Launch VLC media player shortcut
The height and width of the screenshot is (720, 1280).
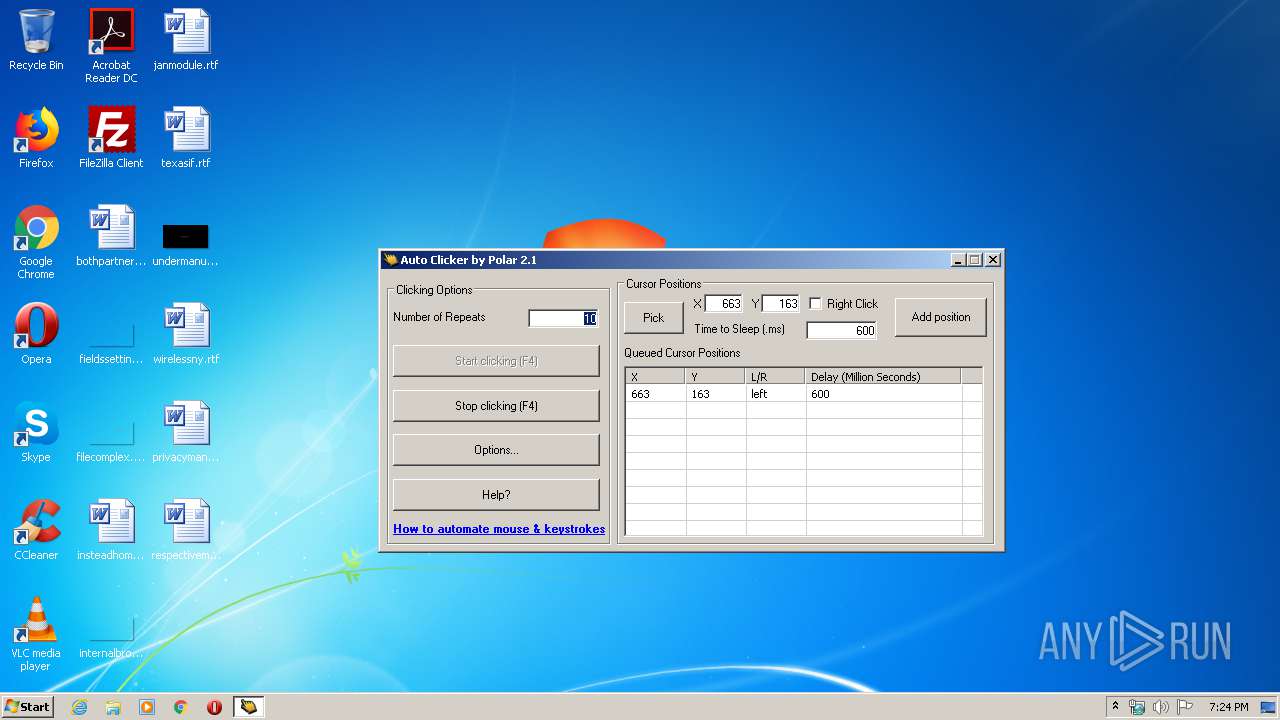[36, 634]
